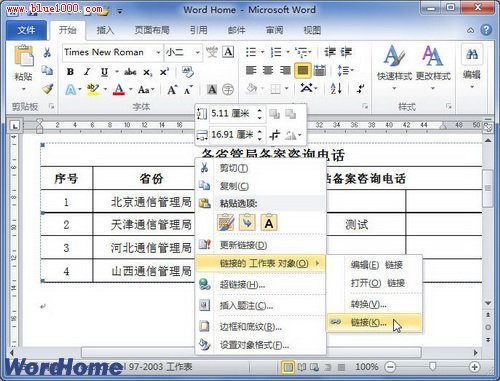Toggle Superscript formatting

click(164, 72)
